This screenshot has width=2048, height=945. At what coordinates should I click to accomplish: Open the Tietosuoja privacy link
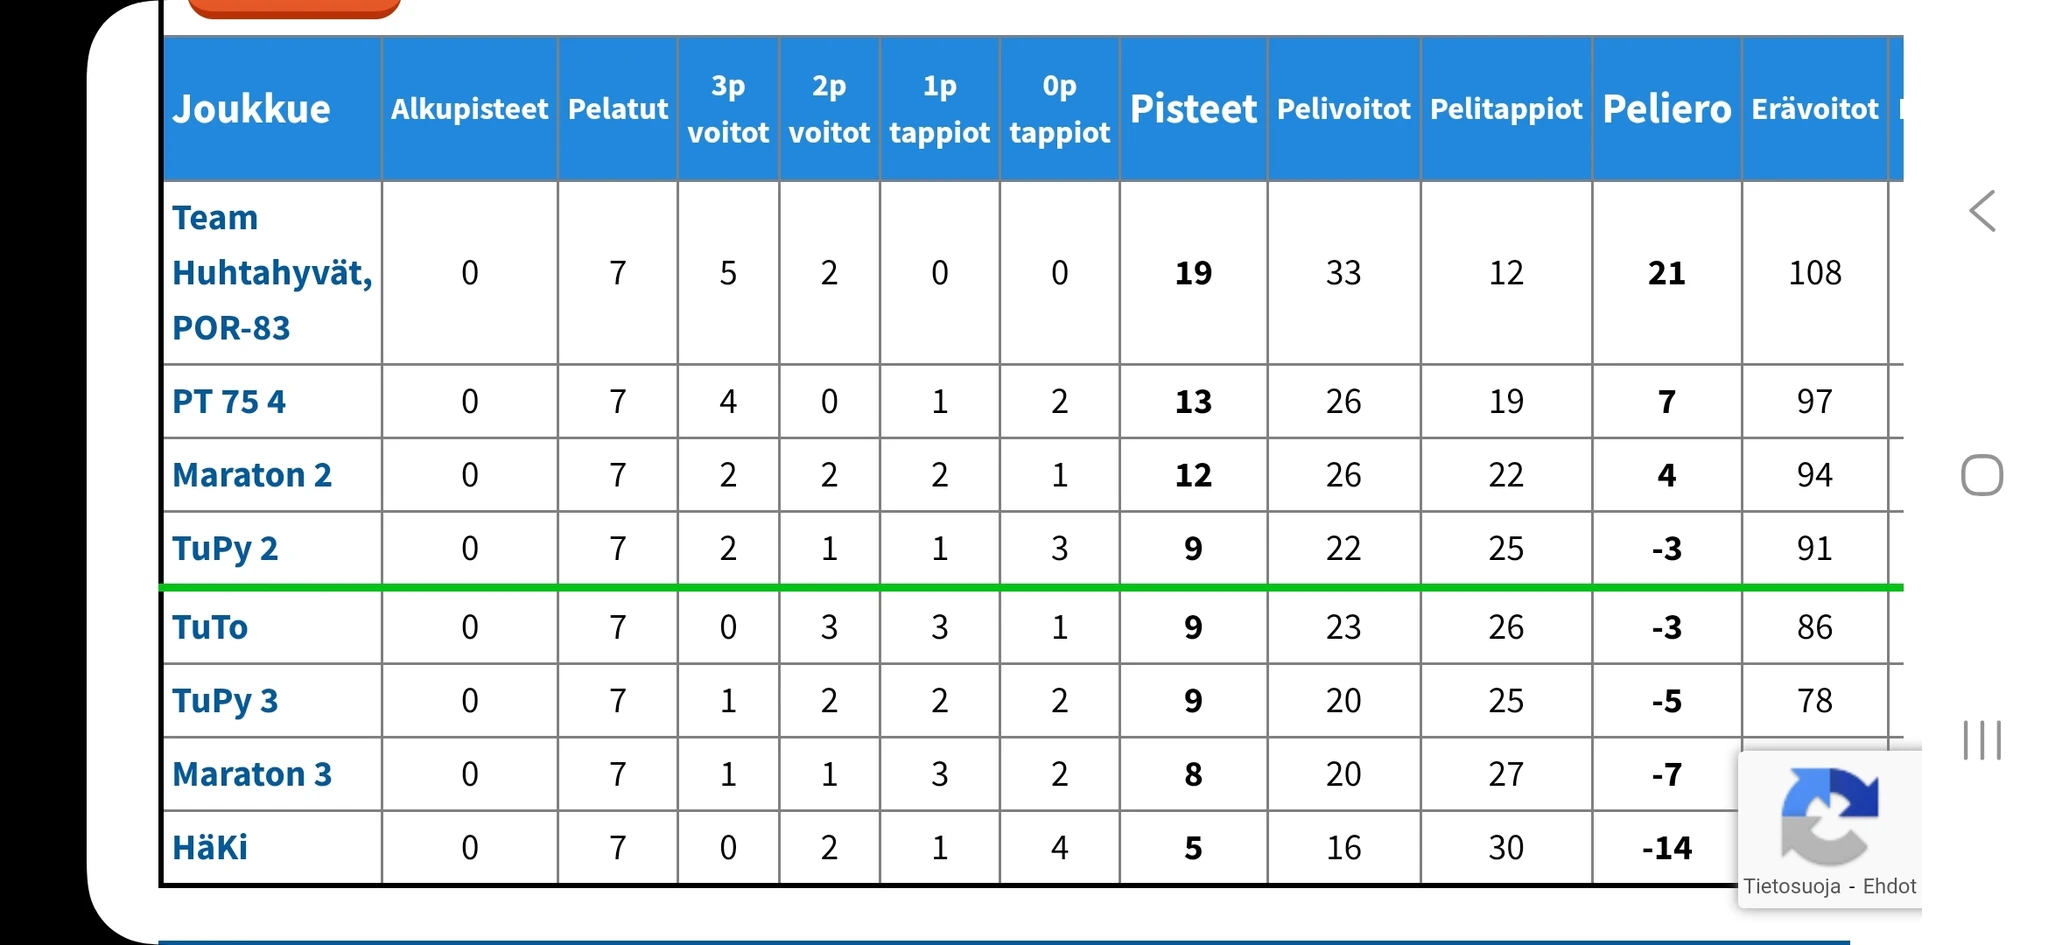click(1791, 886)
